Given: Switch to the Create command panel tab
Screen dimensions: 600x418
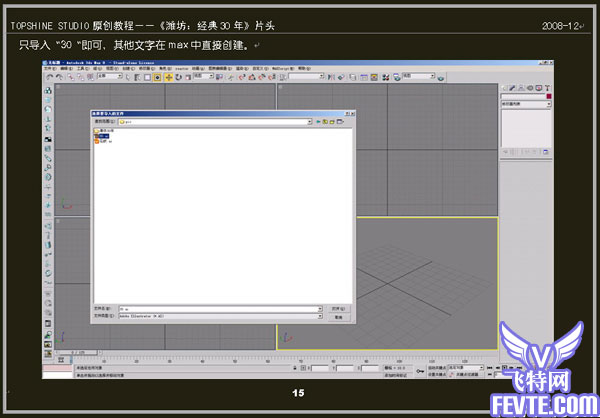Looking at the screenshot, I should click(x=505, y=88).
